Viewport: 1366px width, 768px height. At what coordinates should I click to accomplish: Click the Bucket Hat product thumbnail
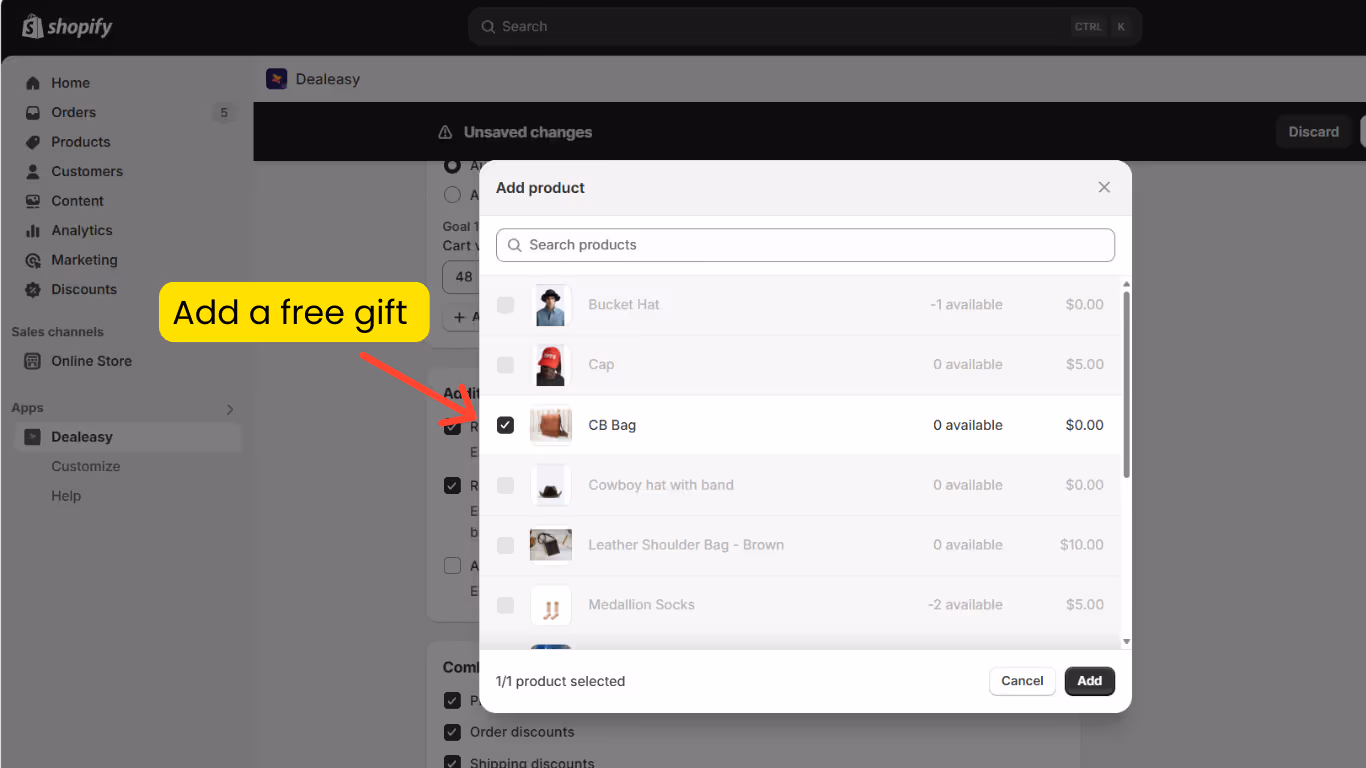point(550,305)
